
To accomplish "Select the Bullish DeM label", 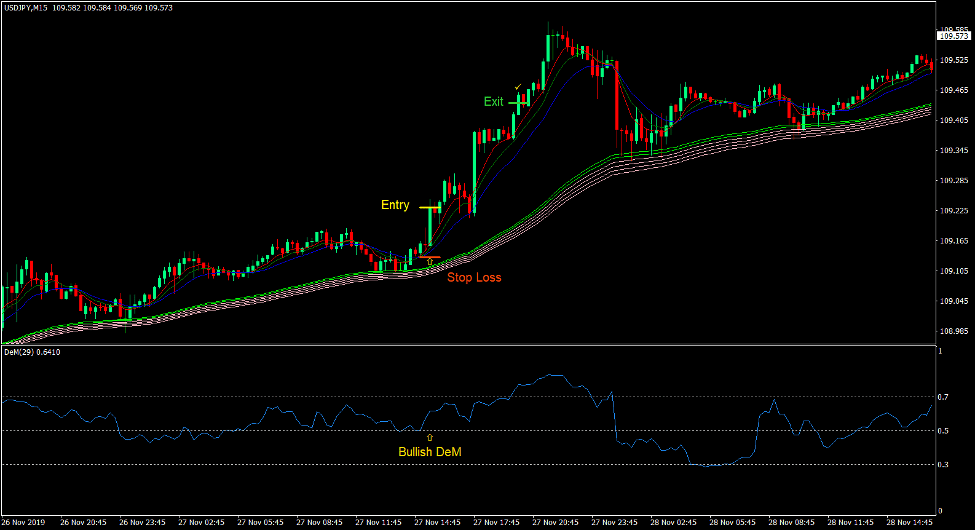I will (430, 452).
